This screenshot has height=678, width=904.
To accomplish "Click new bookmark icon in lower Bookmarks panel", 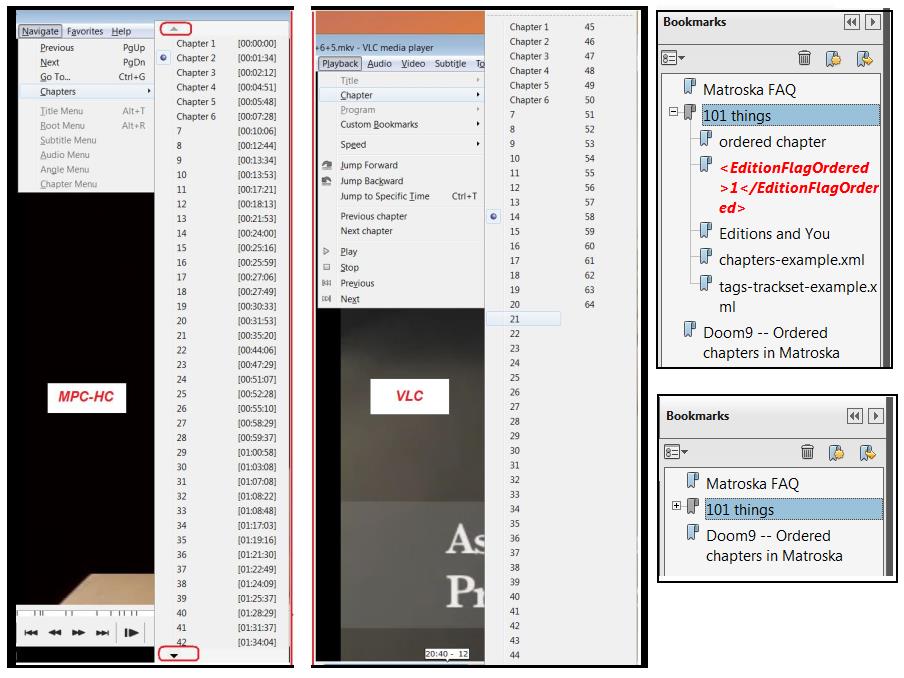I will tap(837, 453).
